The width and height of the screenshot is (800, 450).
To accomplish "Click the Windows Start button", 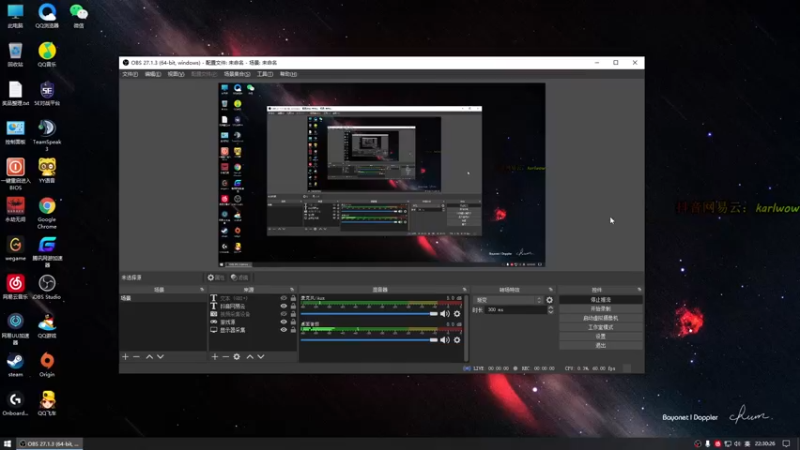I will tap(7, 444).
